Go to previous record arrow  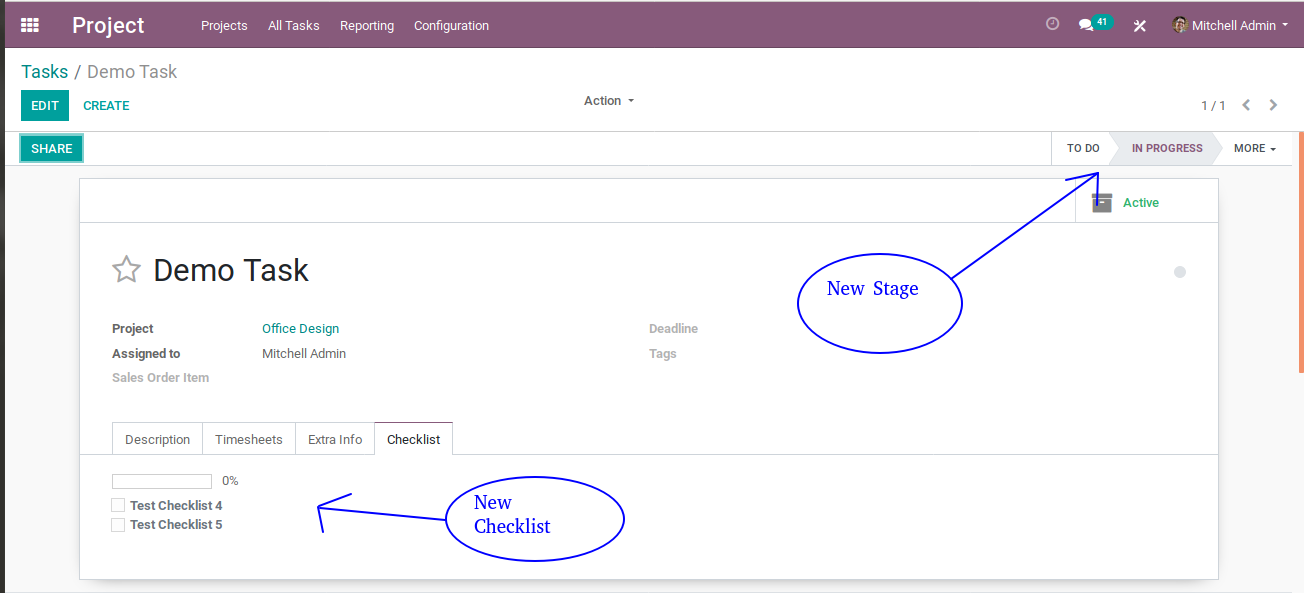pyautogui.click(x=1246, y=105)
